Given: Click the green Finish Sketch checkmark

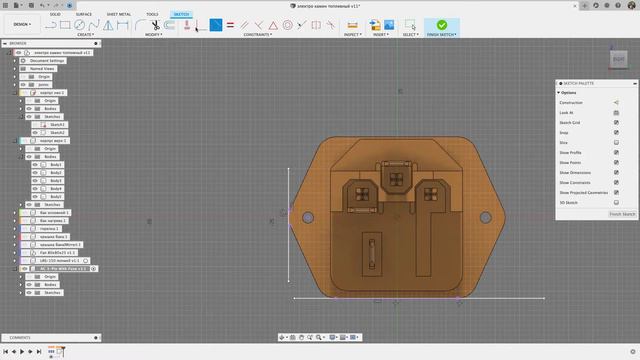Looking at the screenshot, I should tap(442, 25).
